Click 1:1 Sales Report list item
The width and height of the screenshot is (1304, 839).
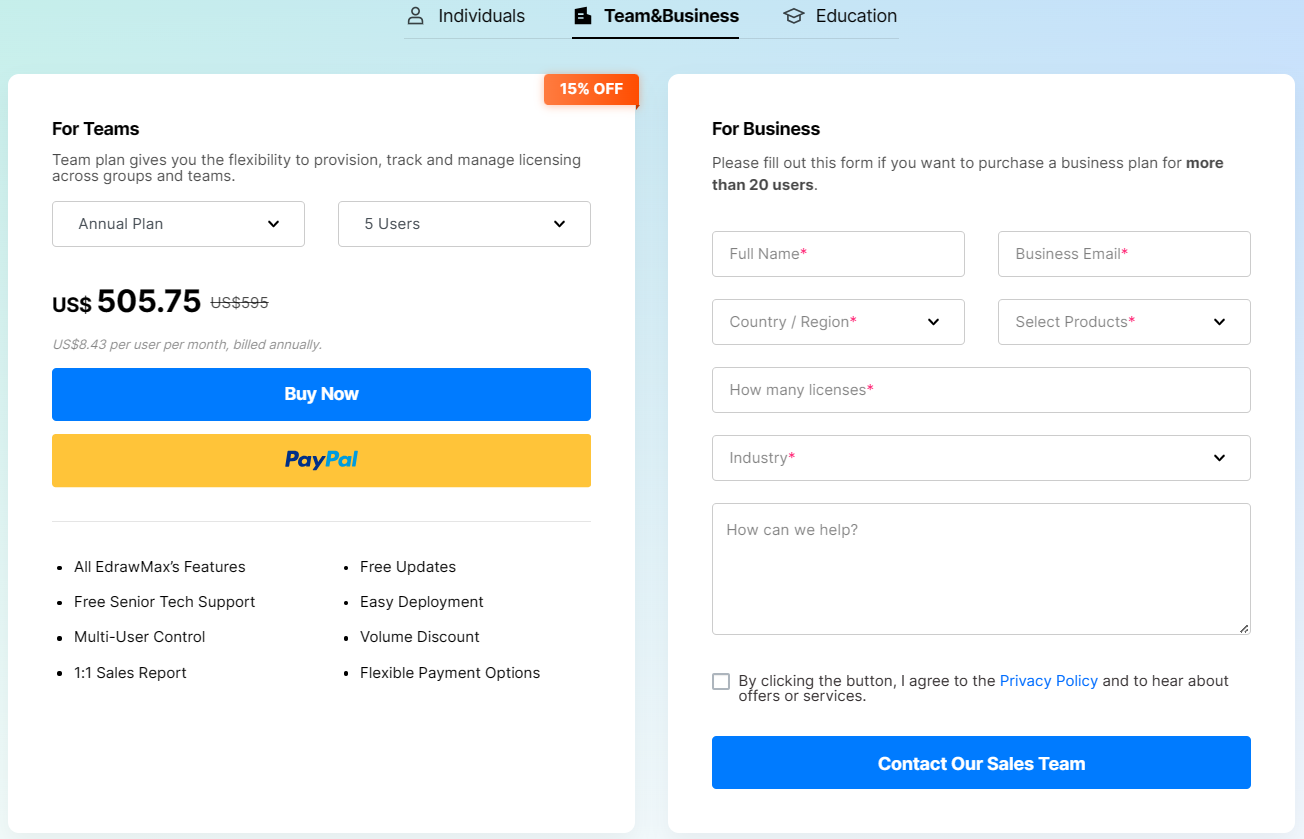[x=130, y=673]
